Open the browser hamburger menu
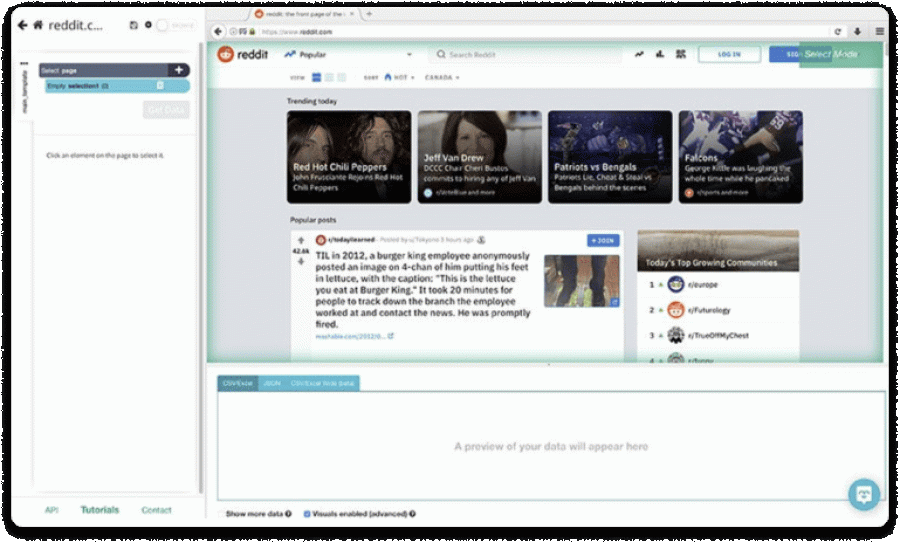 [879, 32]
